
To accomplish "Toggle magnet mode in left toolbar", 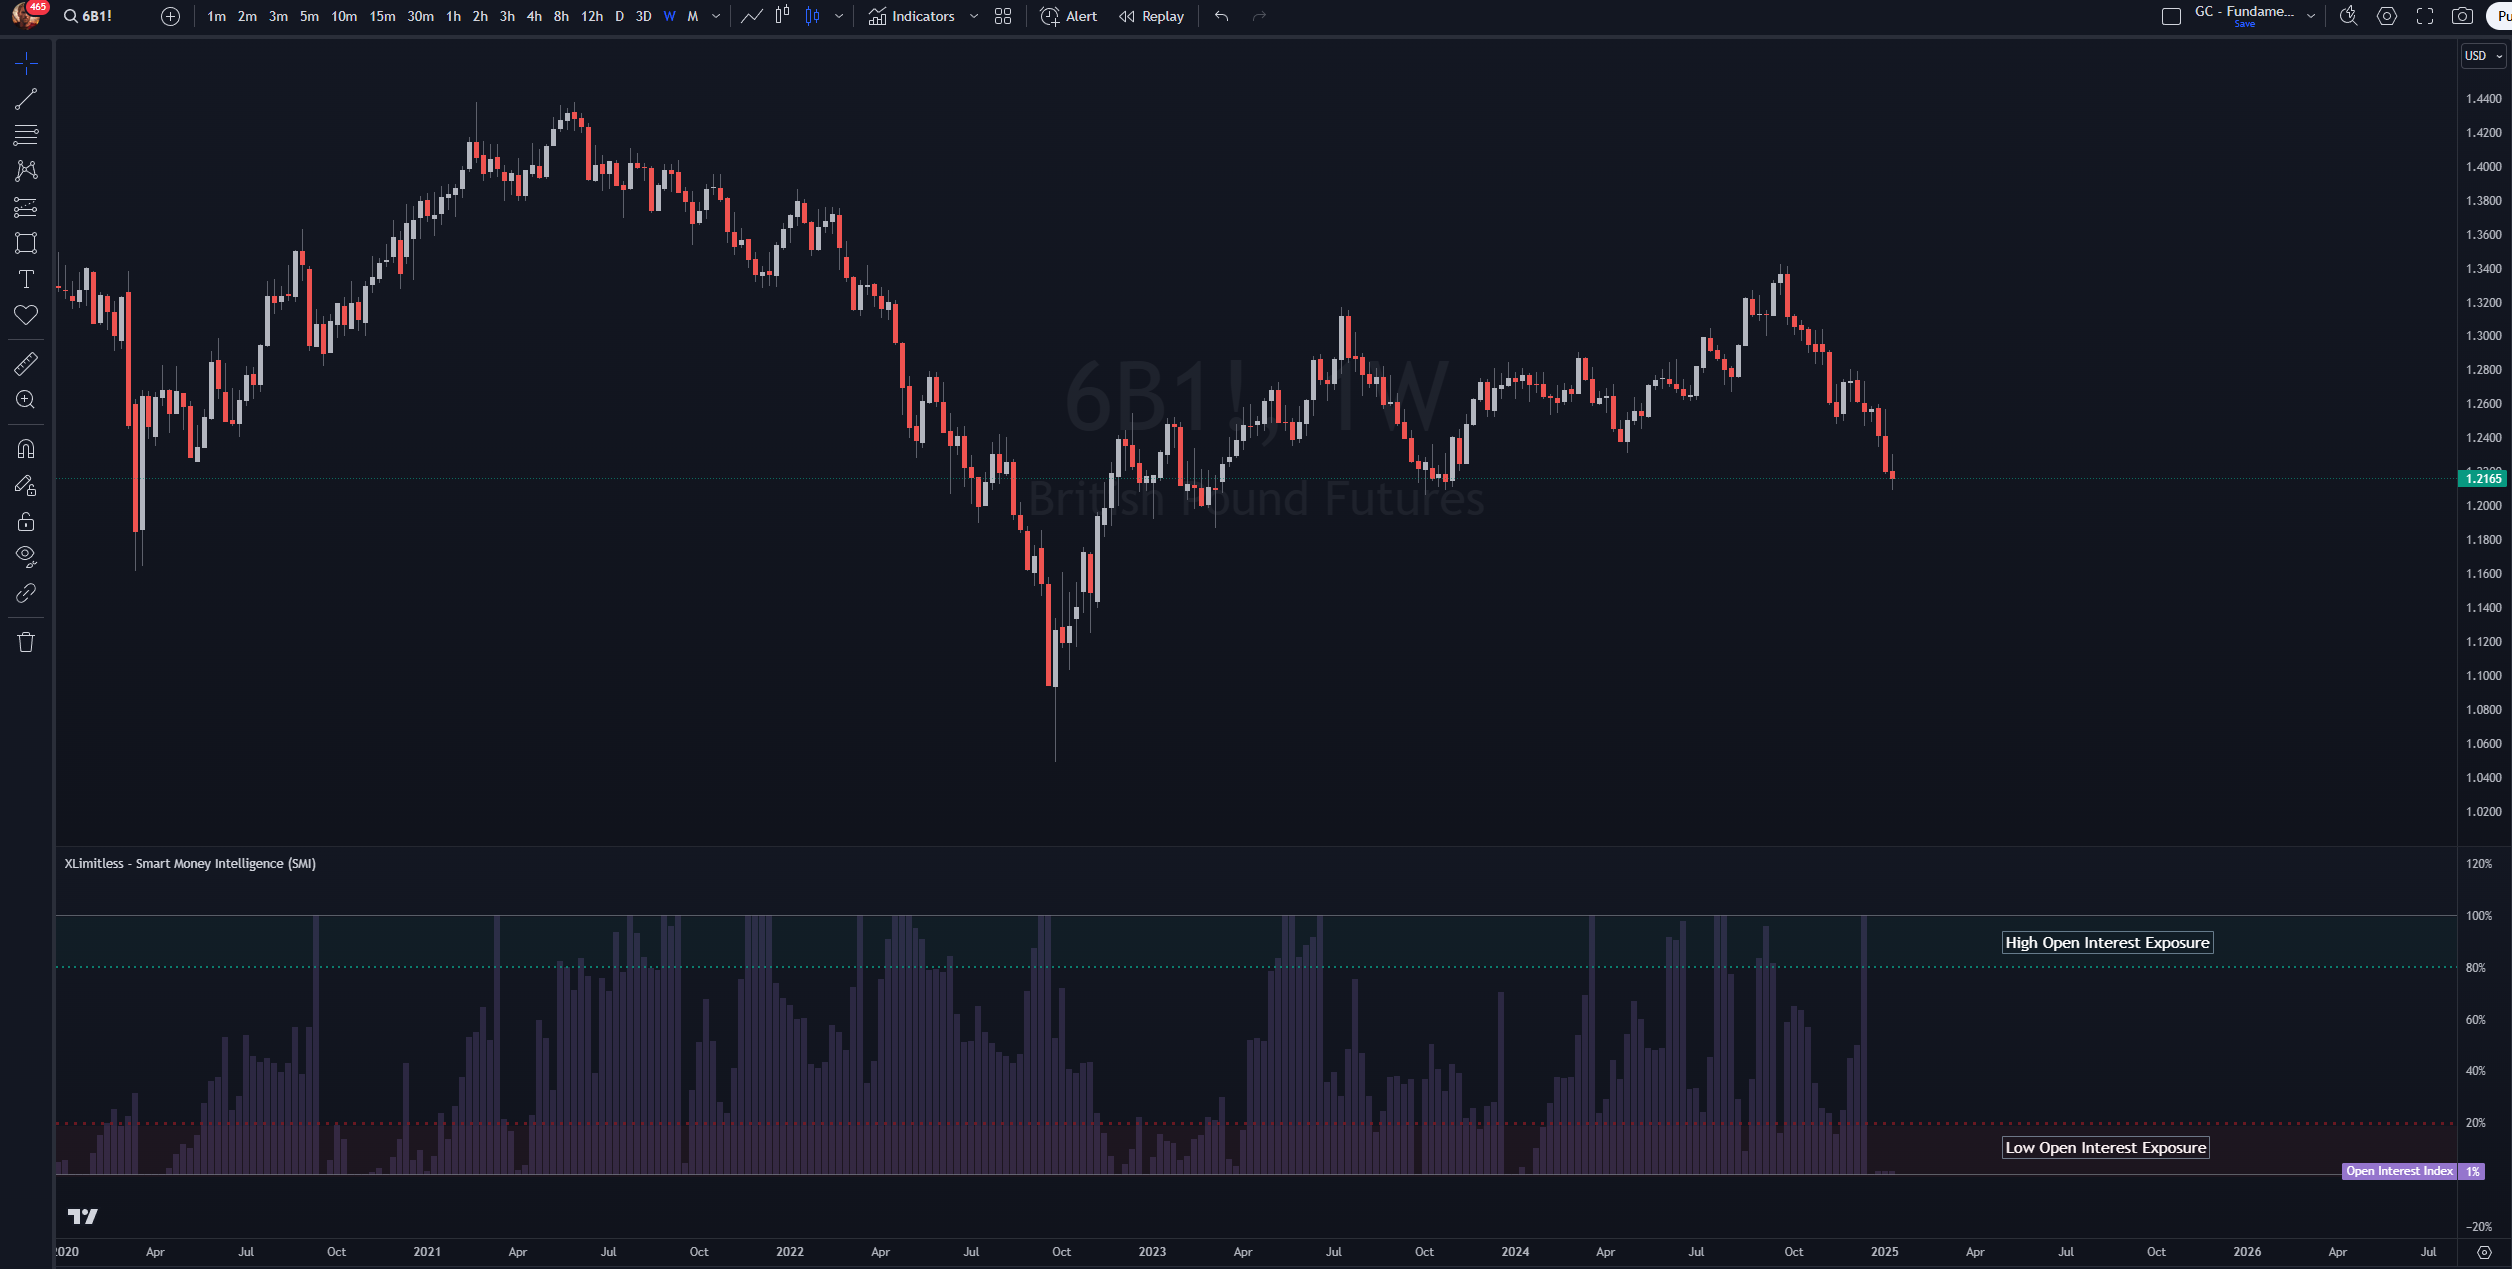I will click(26, 449).
